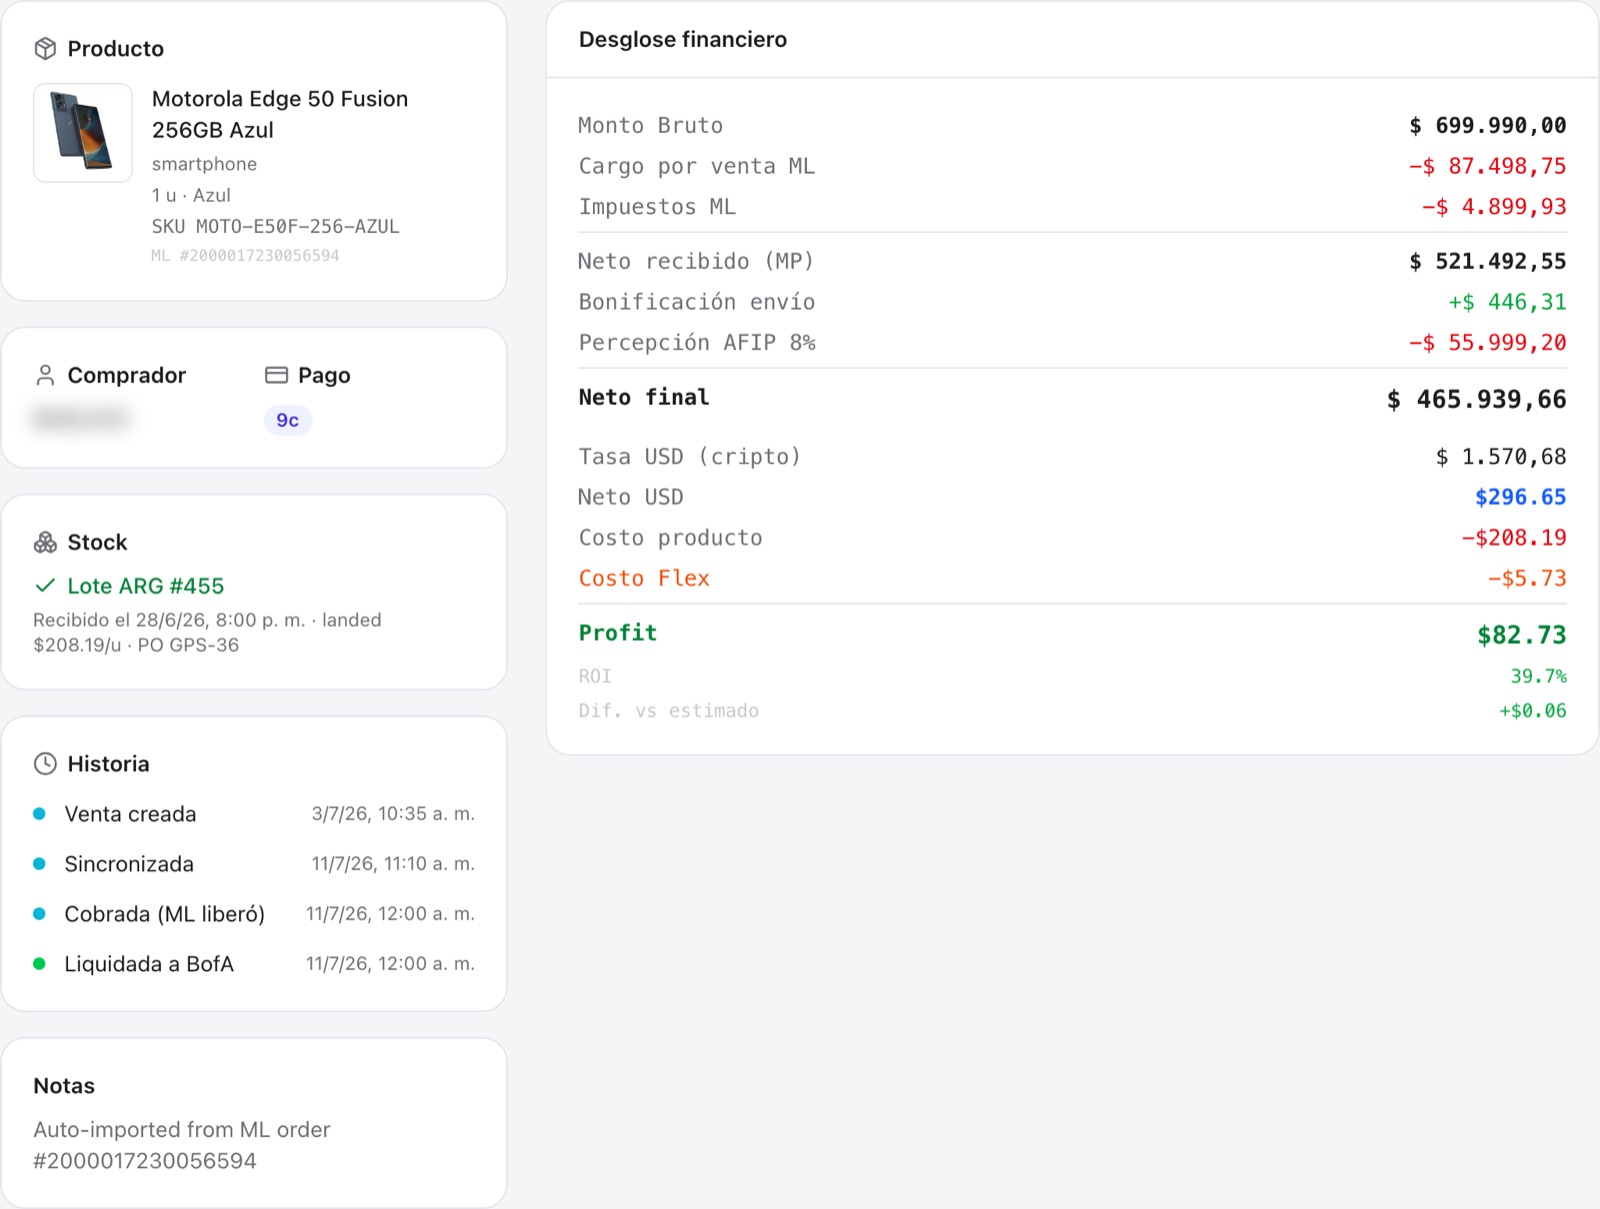The image size is (1600, 1209).
Task: Click the checkmark beside Lote ARG #455
Action: point(45,586)
